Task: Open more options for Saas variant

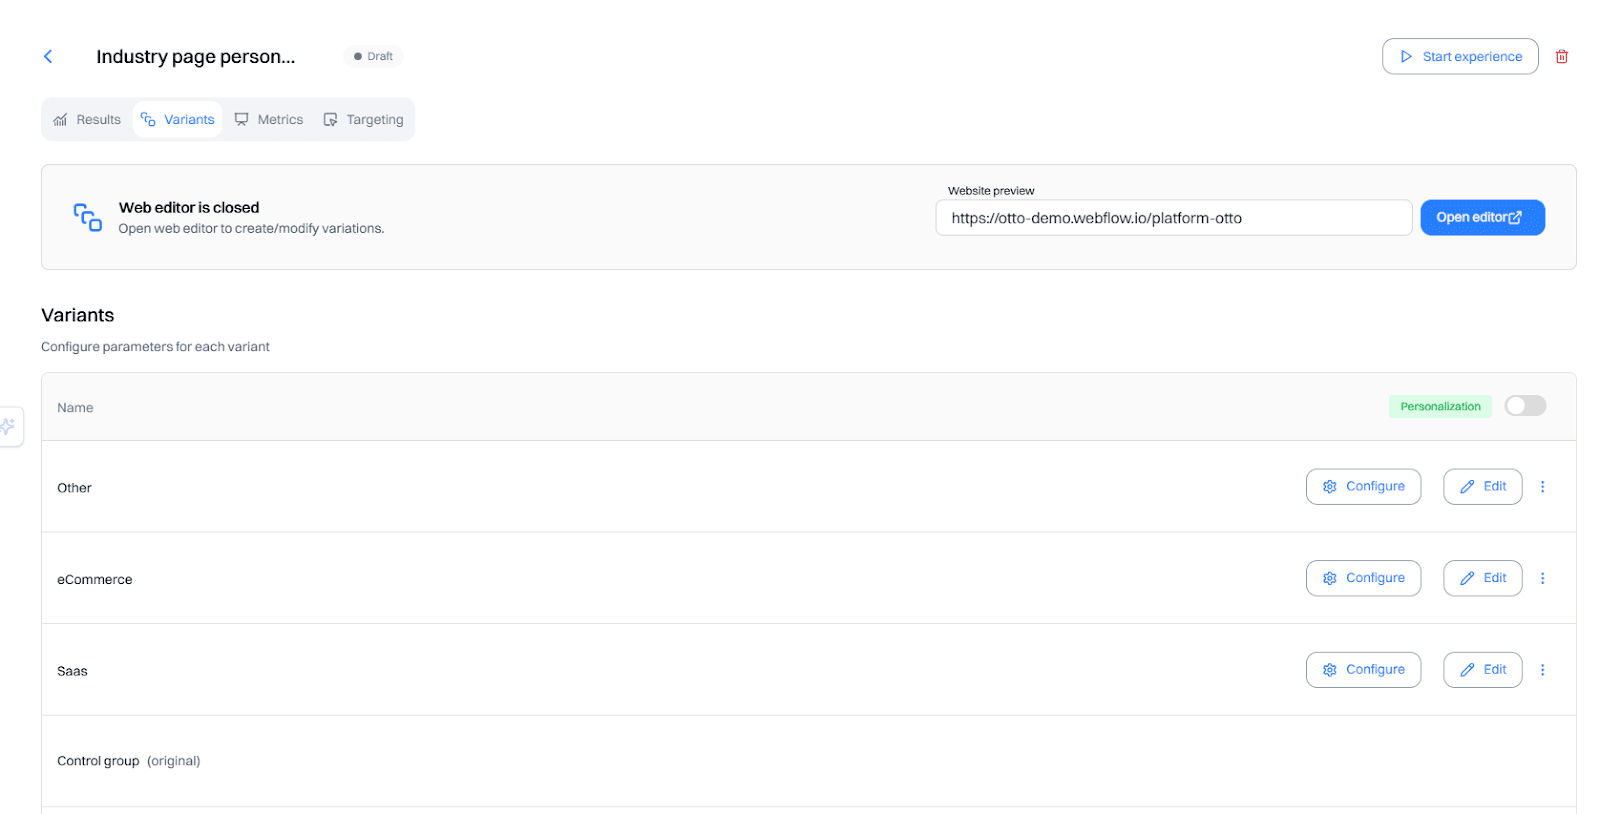Action: tap(1542, 670)
